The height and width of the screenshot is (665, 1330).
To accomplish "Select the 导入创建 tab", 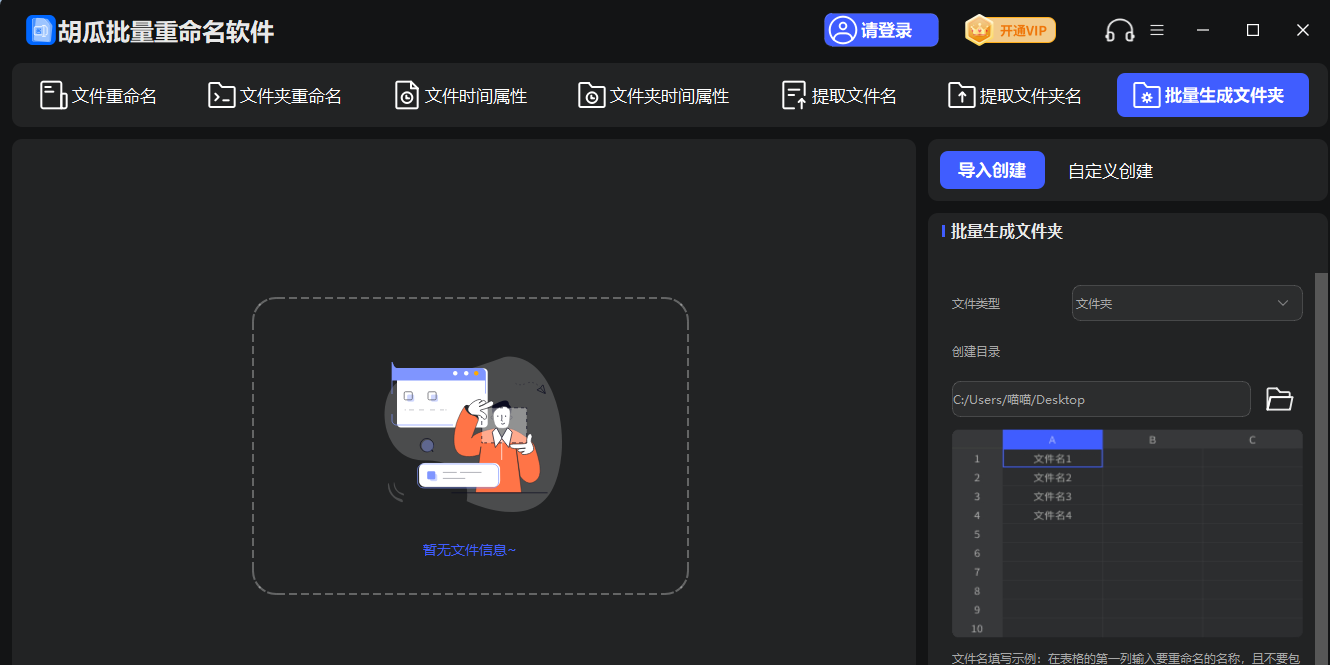I will point(992,170).
